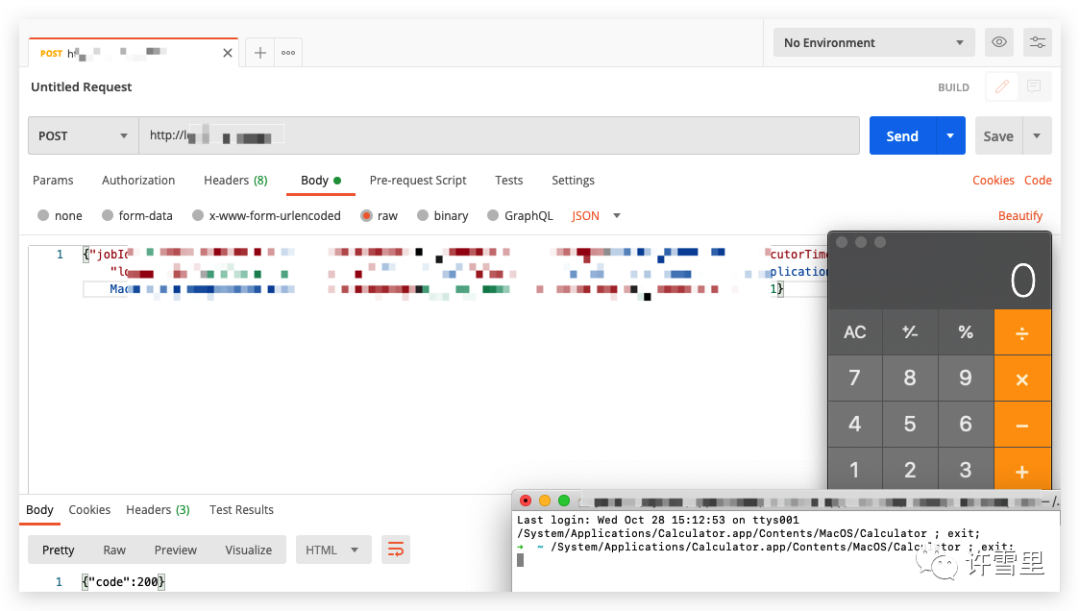Open the HTML response format dropdown
The image size is (1080, 611).
(333, 550)
